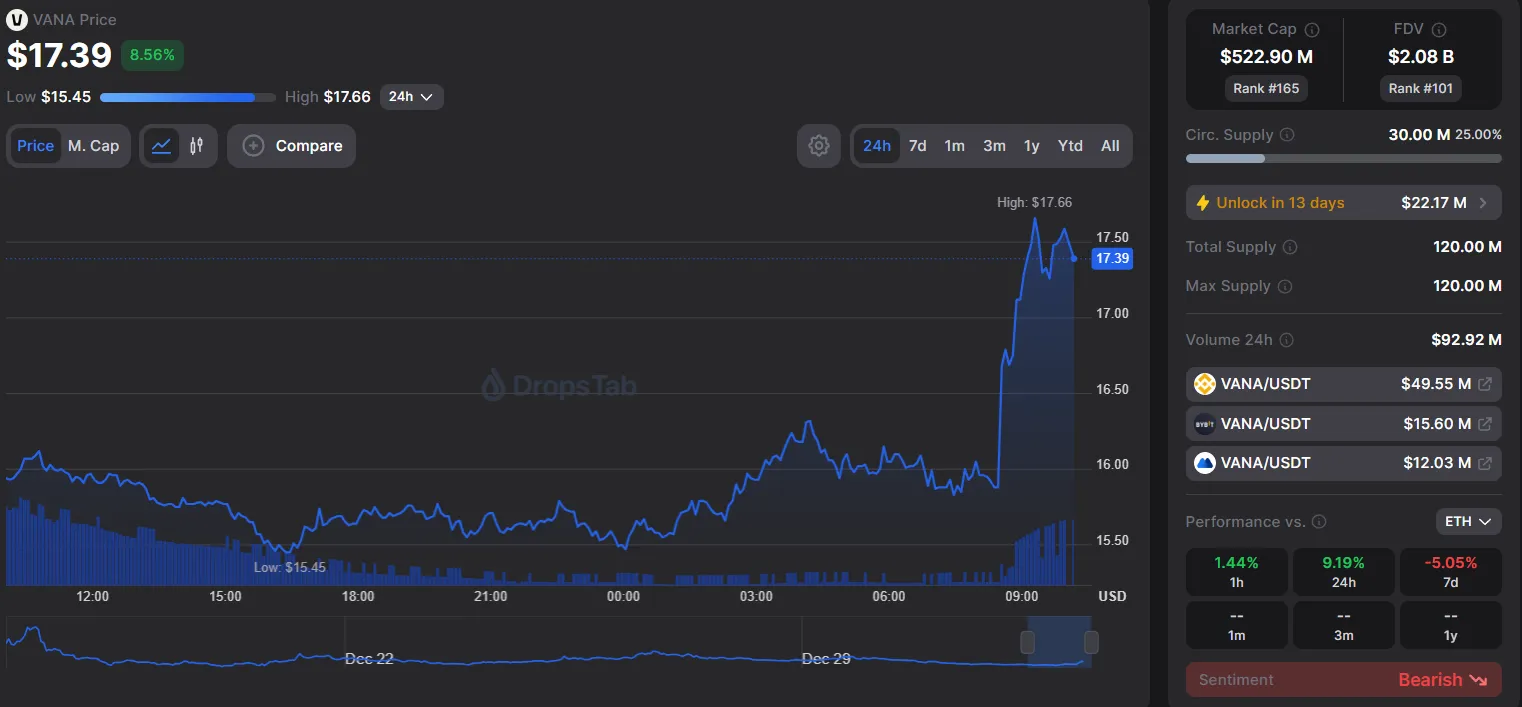Select 24h timeframe tab

[x=877, y=146]
